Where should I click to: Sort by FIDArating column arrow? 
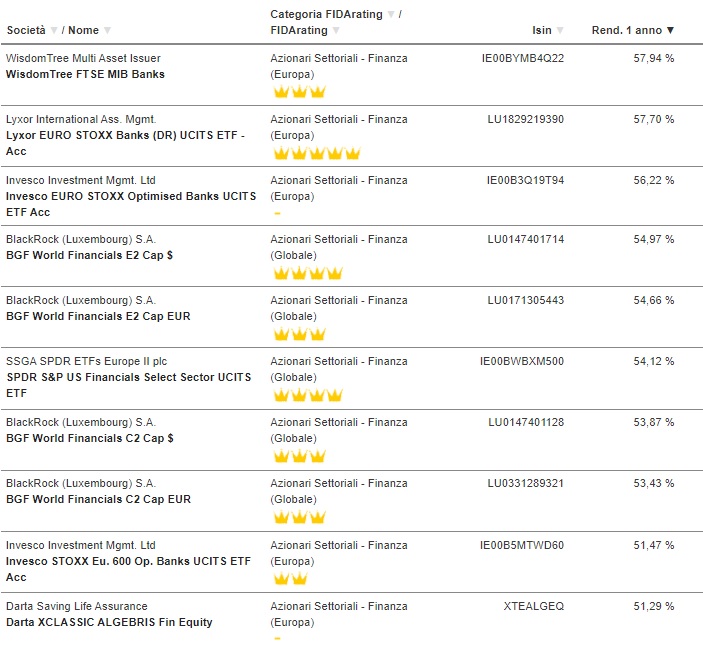coord(336,30)
